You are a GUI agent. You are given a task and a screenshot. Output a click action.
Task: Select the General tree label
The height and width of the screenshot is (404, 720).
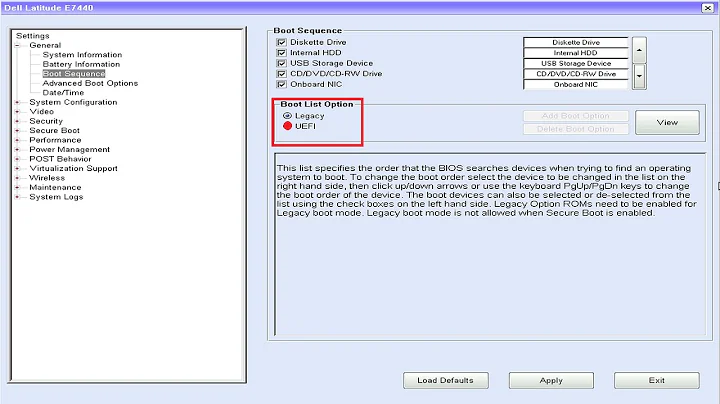[45, 45]
